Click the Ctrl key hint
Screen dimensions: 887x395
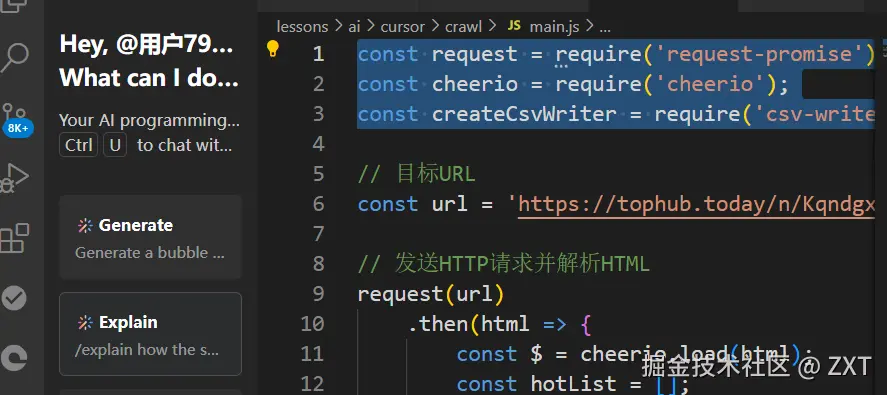(x=79, y=145)
